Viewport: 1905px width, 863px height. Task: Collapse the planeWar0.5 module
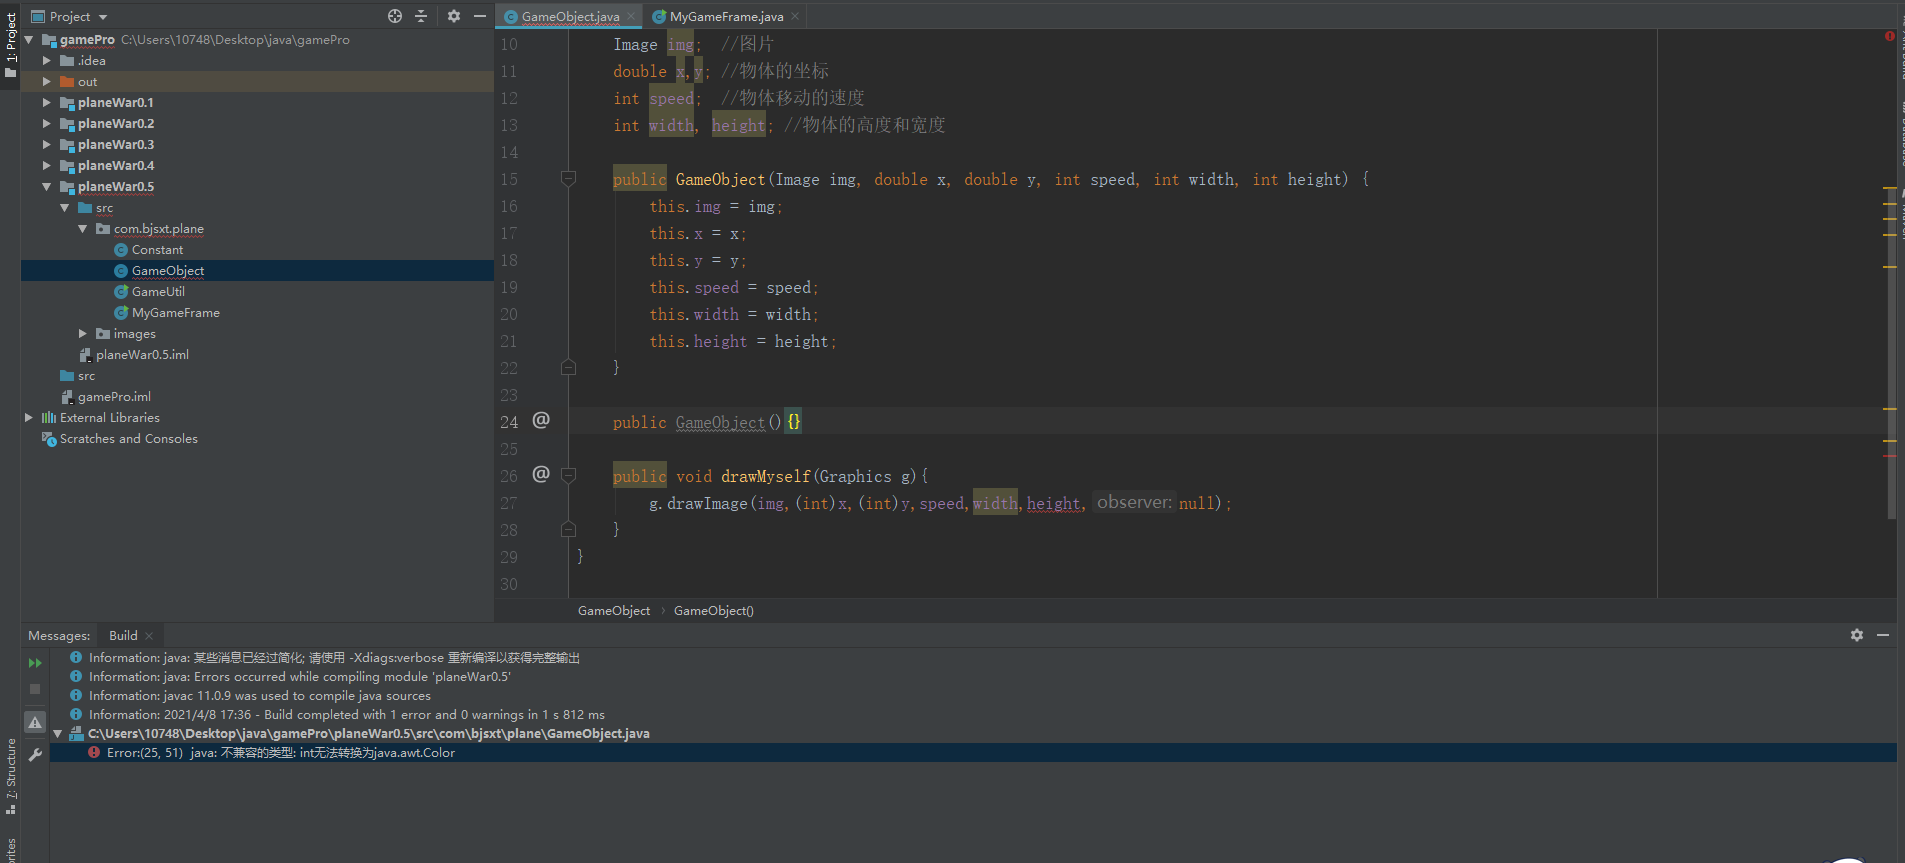point(47,187)
